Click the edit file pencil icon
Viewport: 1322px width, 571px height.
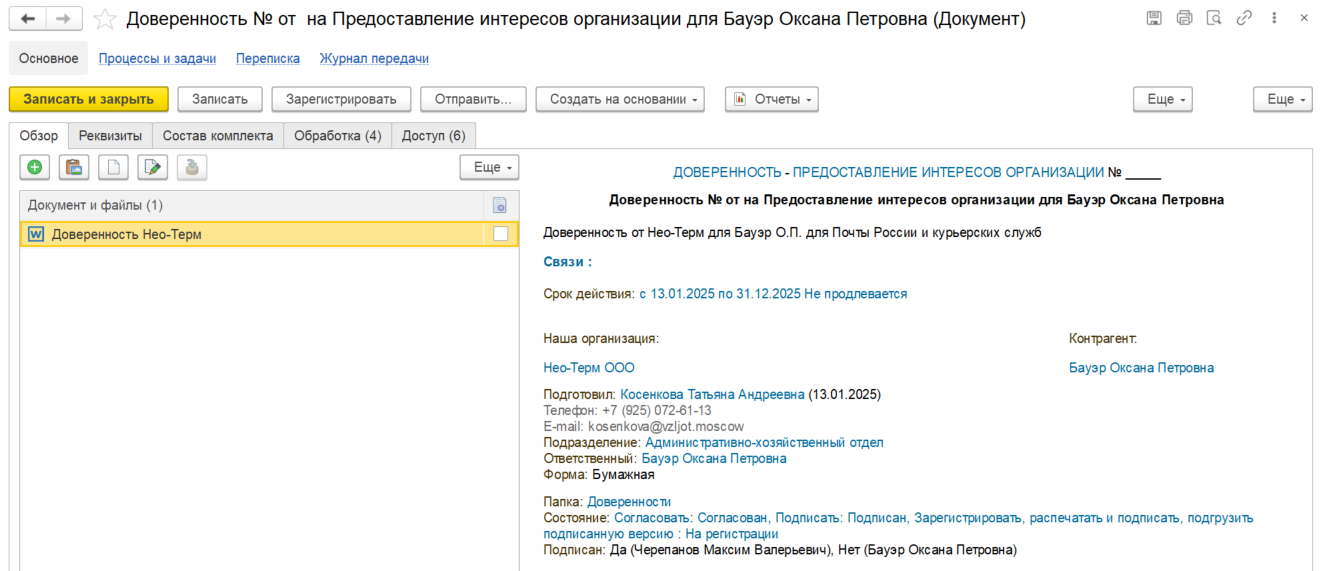[x=153, y=168]
